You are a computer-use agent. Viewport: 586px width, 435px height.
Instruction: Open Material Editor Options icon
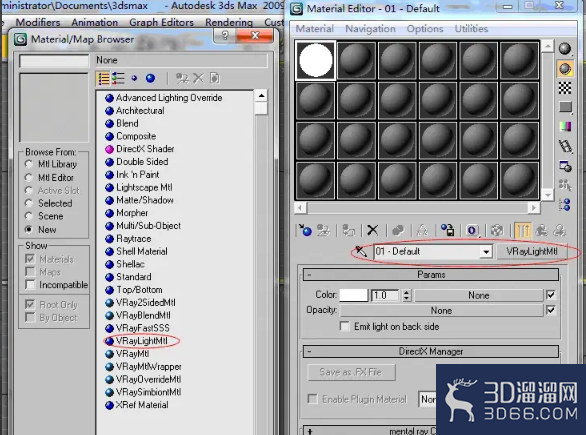tap(565, 166)
